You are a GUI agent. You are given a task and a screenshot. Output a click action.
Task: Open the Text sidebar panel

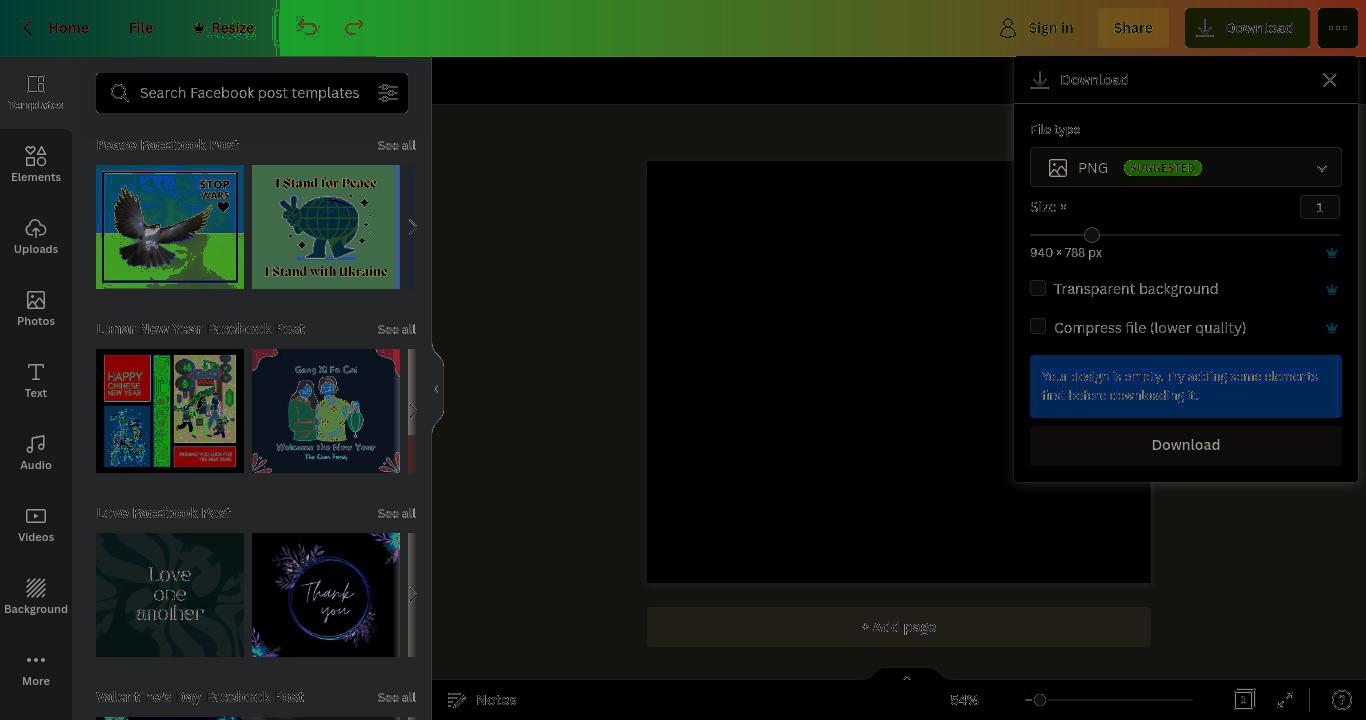pos(36,381)
